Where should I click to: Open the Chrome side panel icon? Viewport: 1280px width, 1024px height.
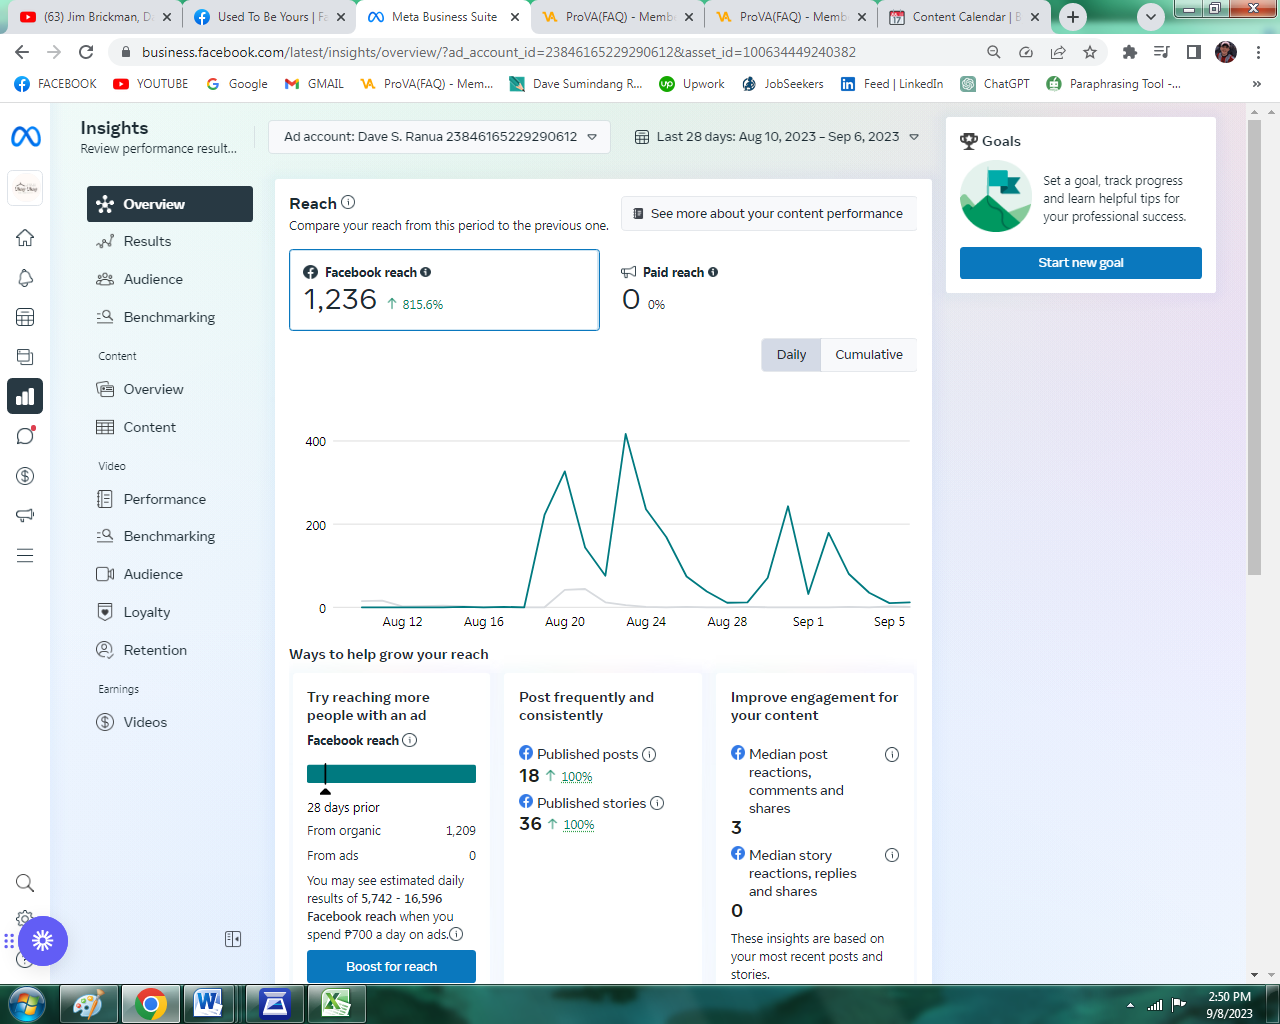[x=1194, y=52]
